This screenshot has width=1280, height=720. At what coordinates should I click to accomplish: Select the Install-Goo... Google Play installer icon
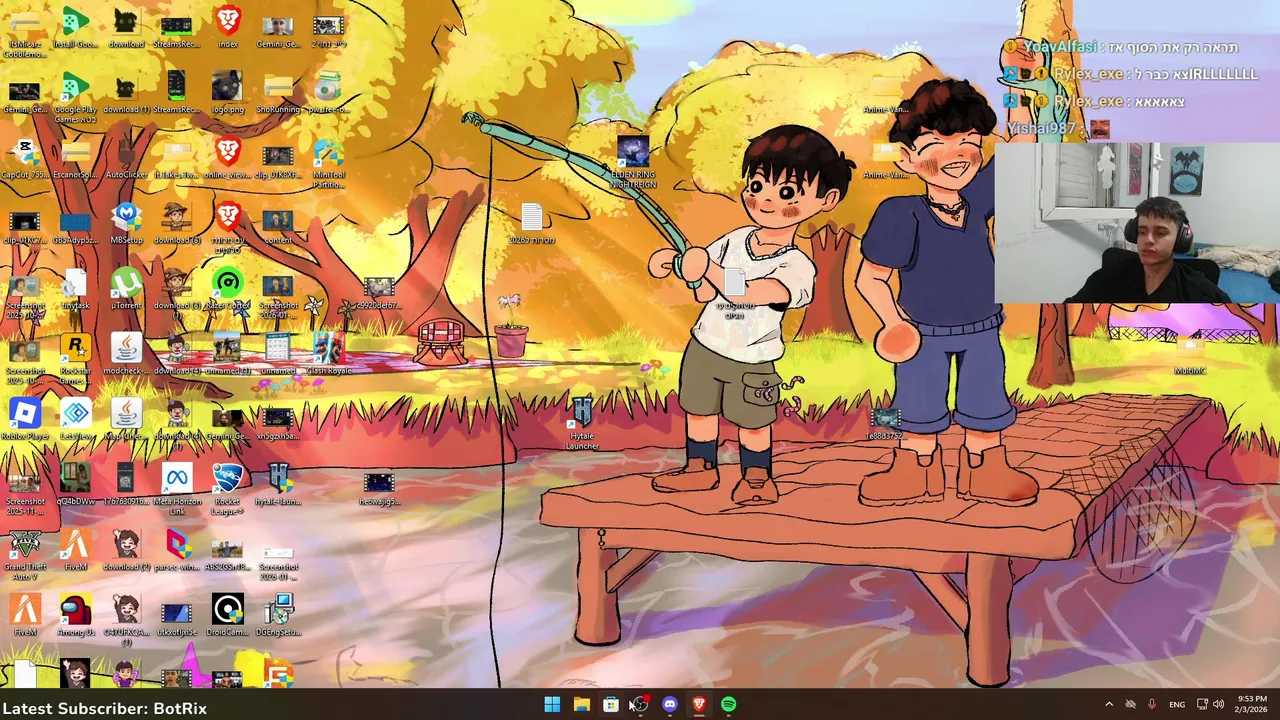coord(75,29)
